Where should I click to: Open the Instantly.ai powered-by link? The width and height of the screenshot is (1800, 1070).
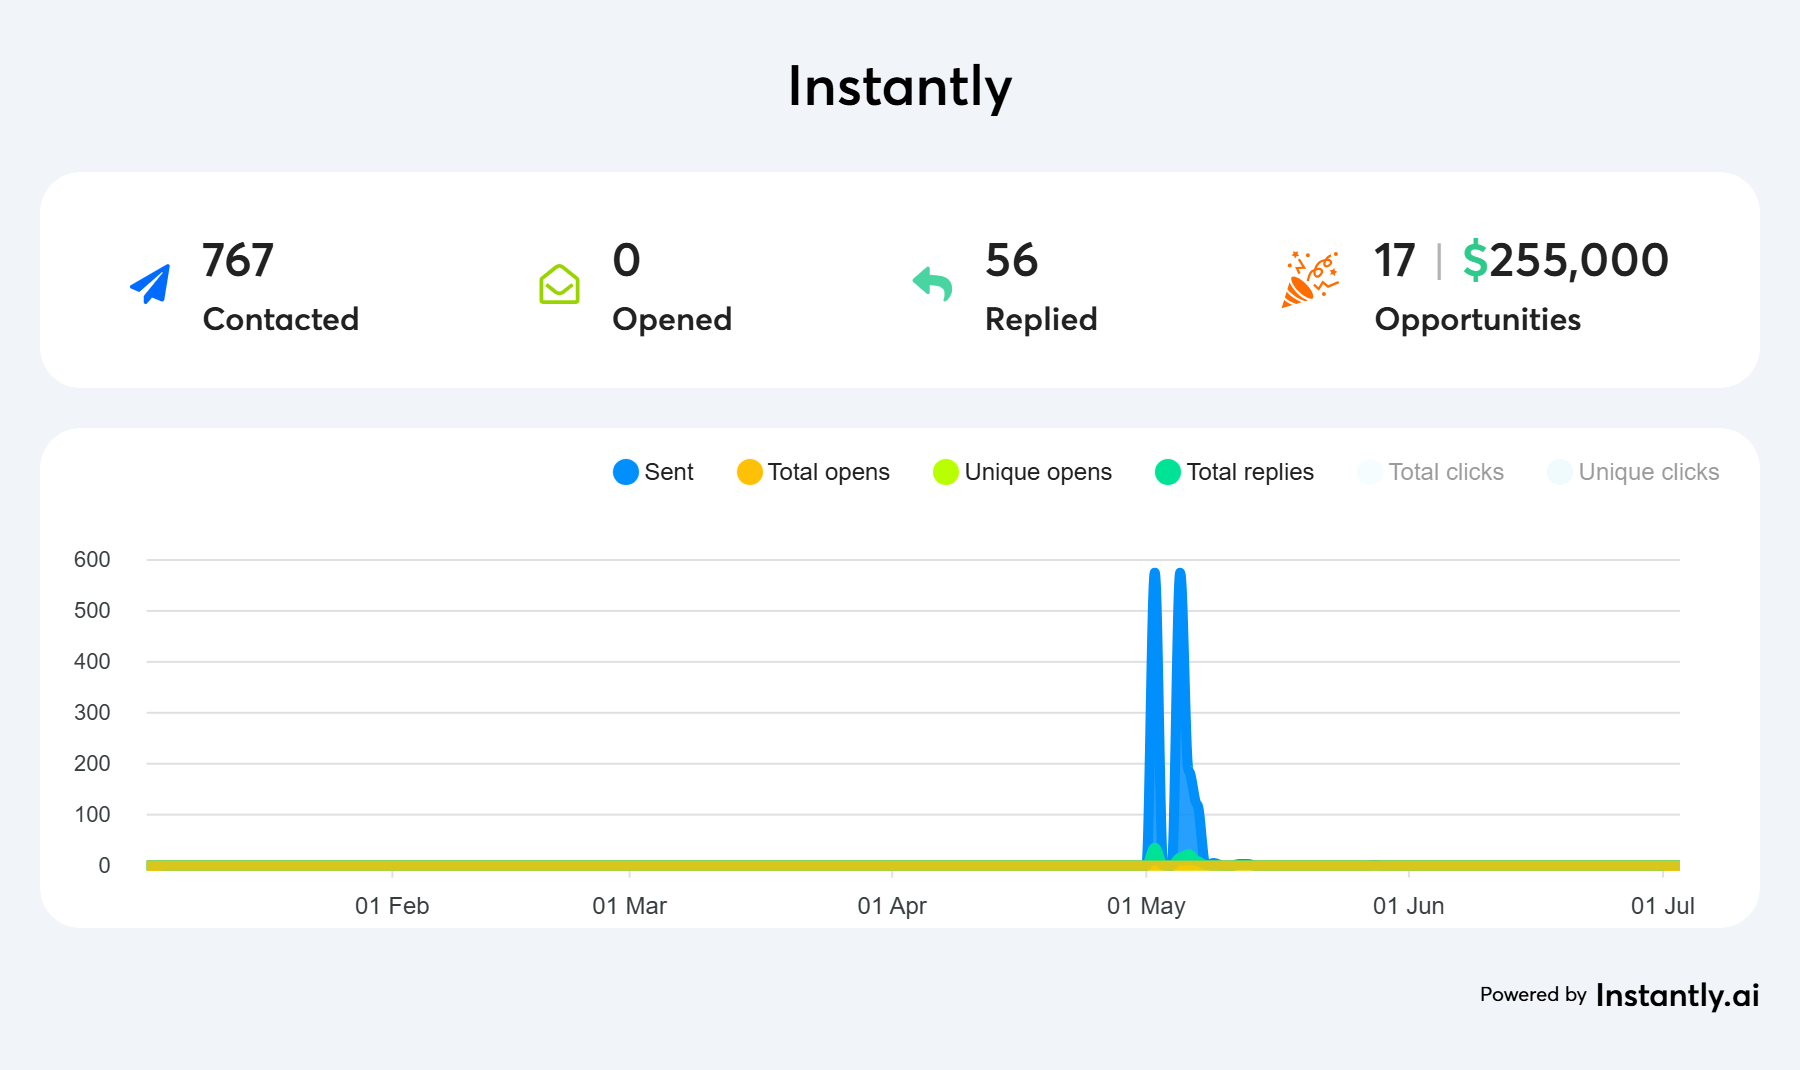tap(1677, 995)
